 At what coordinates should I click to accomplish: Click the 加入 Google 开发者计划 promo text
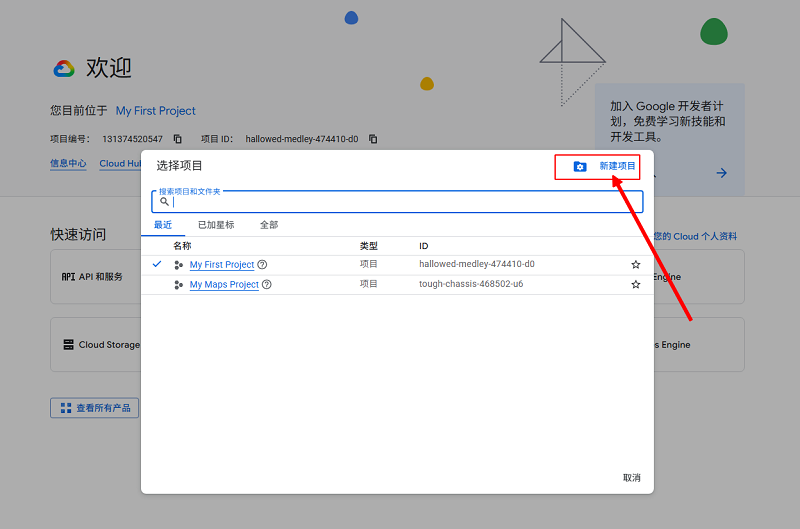coord(667,121)
